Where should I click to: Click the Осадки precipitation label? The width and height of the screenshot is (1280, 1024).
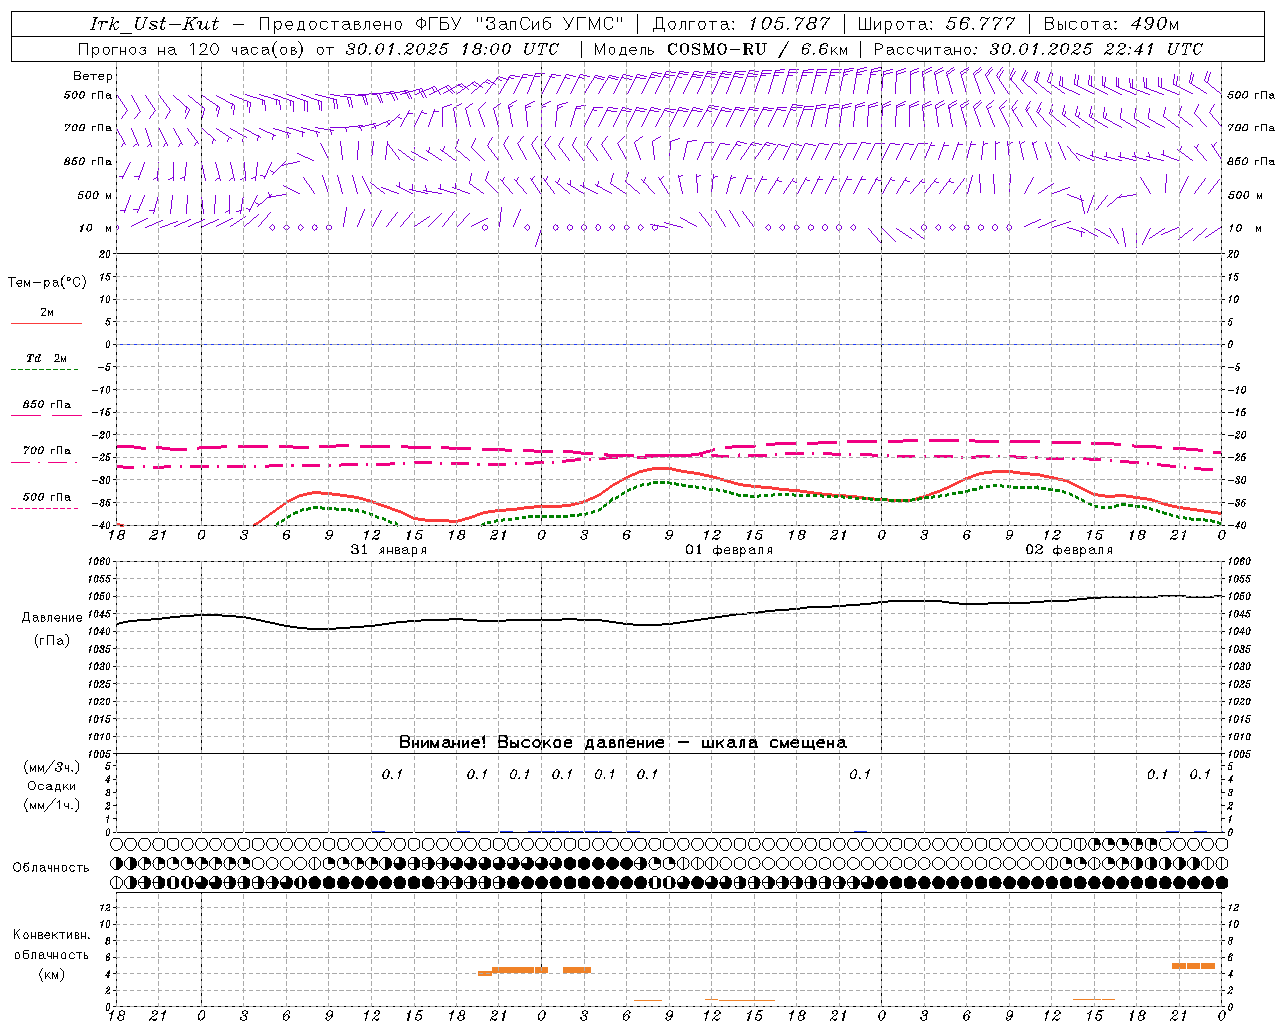[52, 786]
